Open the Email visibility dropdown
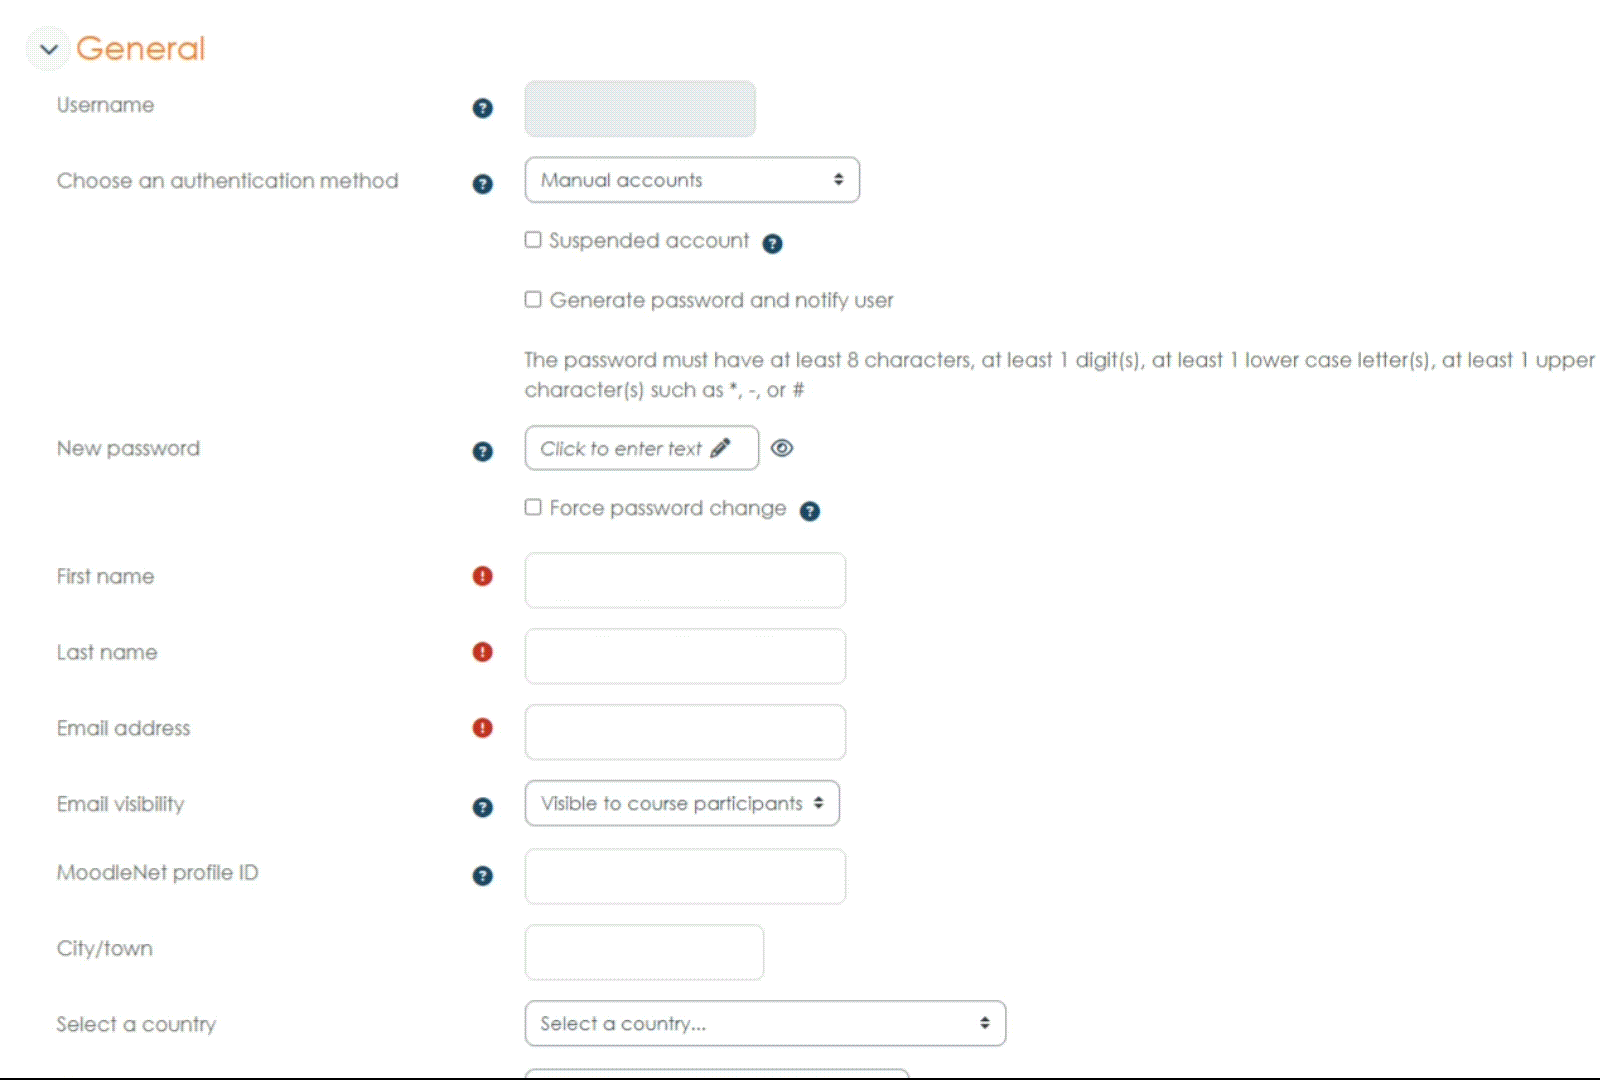Image resolution: width=1600 pixels, height=1080 pixels. pyautogui.click(x=681, y=803)
